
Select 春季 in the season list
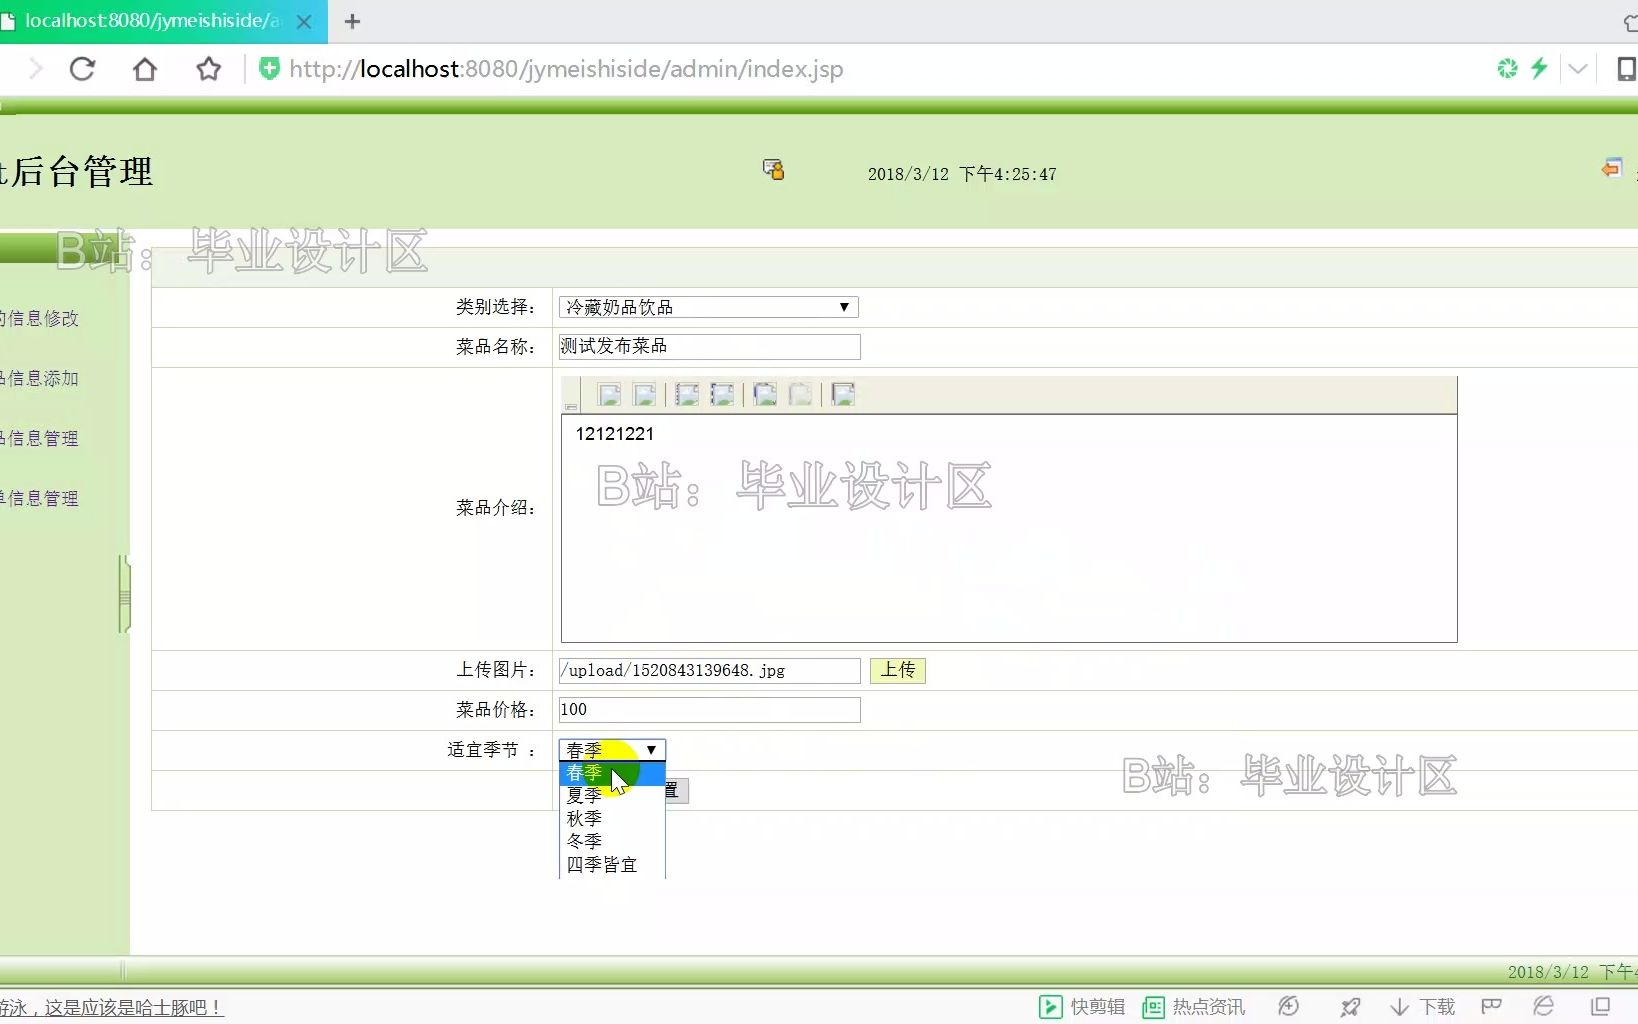[611, 773]
